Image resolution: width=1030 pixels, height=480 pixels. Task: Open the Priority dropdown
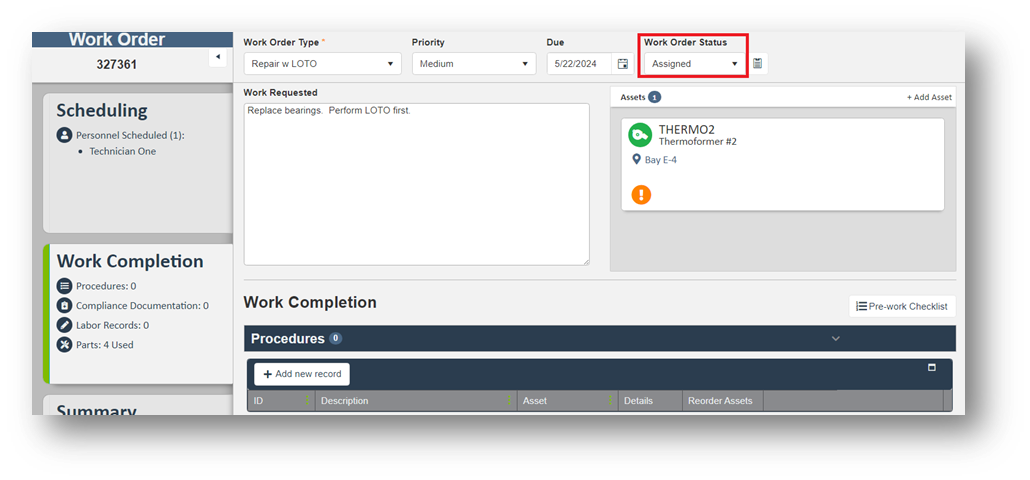click(475, 64)
